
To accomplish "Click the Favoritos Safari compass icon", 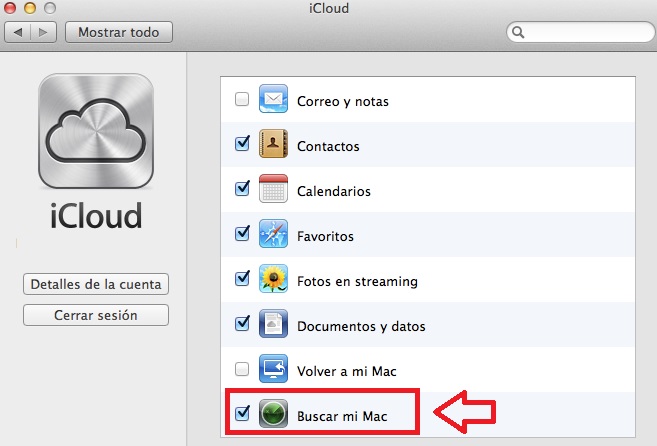I will pyautogui.click(x=273, y=233).
